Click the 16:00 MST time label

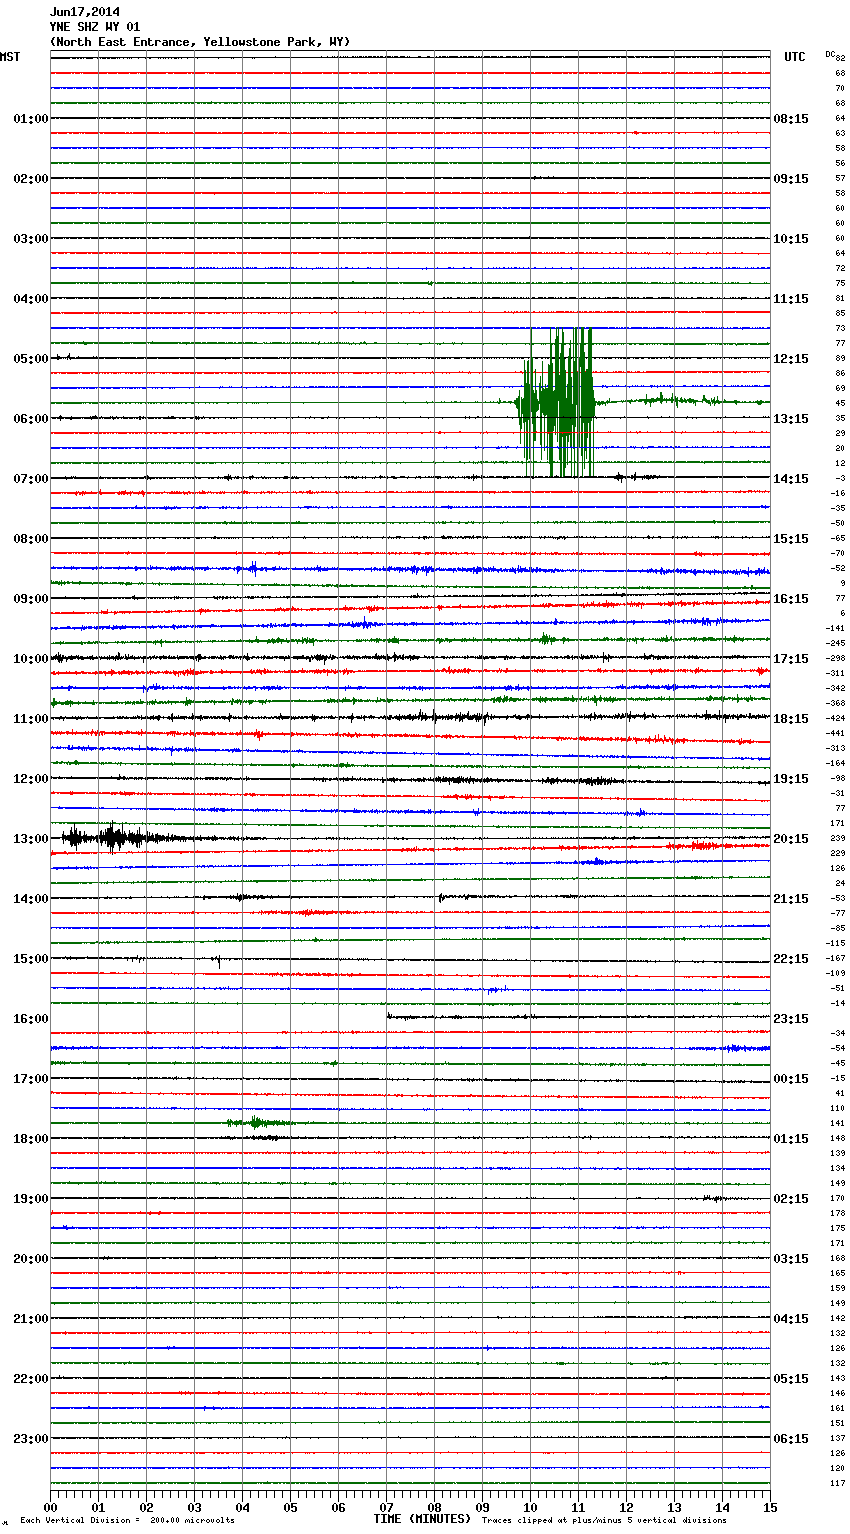tap(31, 1019)
